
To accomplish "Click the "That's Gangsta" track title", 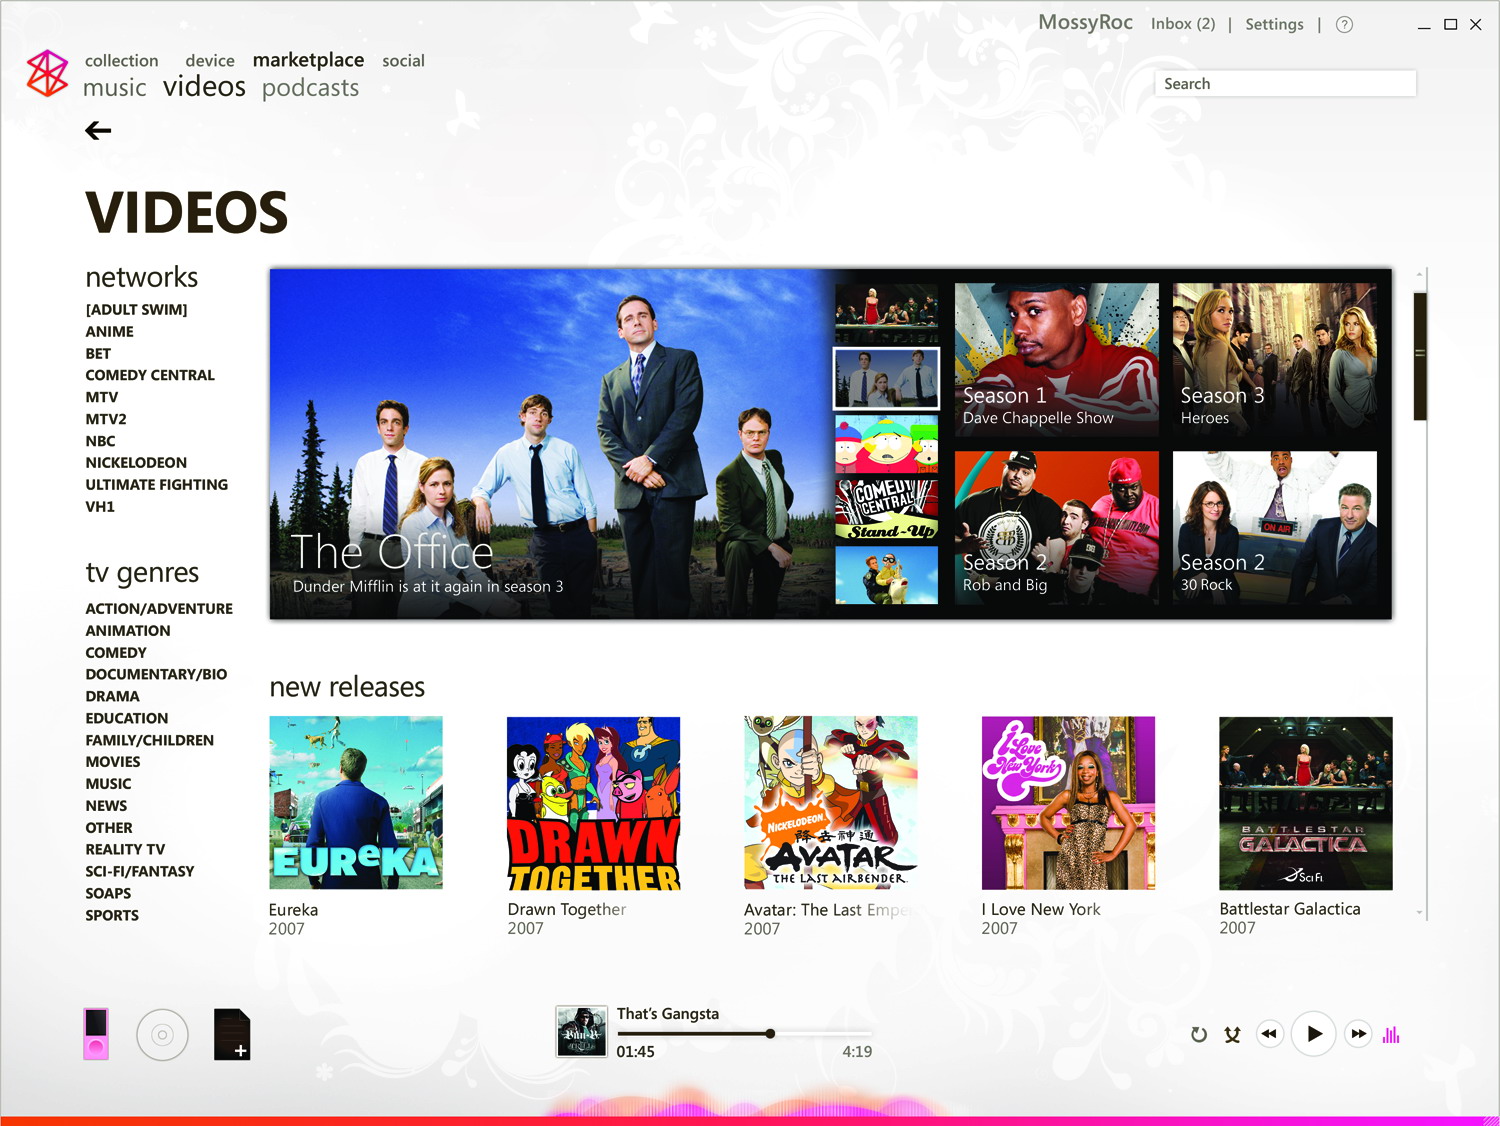I will click(x=667, y=1014).
